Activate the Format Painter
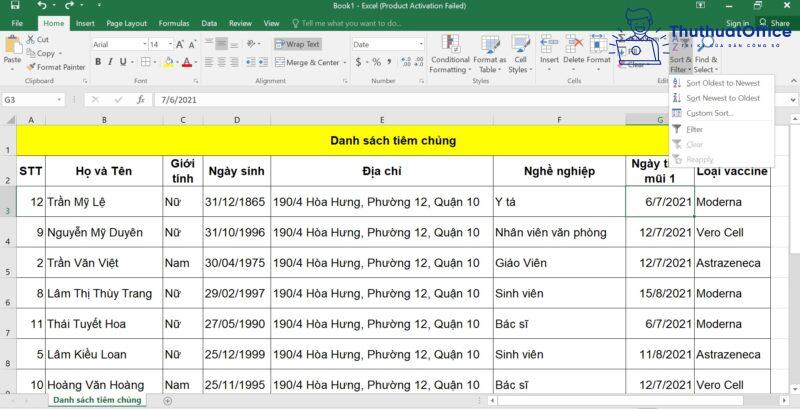Image resolution: width=800 pixels, height=409 pixels. (56, 67)
